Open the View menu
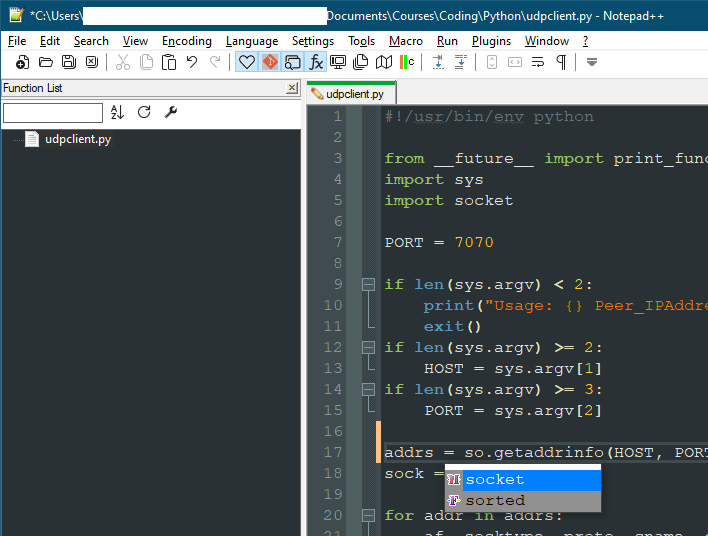This screenshot has width=708, height=536. coord(135,41)
